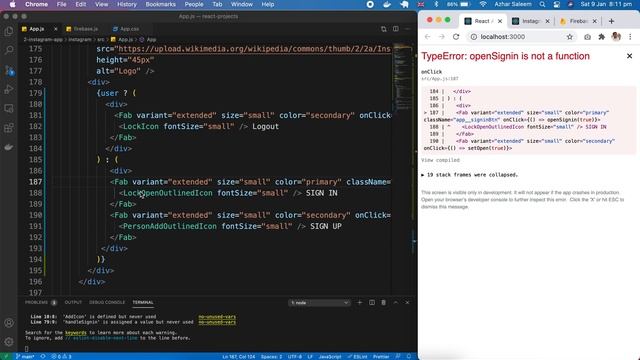Click Ln 187, Col 124 in status bar
Viewport: 640px width, 360px height.
[239, 356]
